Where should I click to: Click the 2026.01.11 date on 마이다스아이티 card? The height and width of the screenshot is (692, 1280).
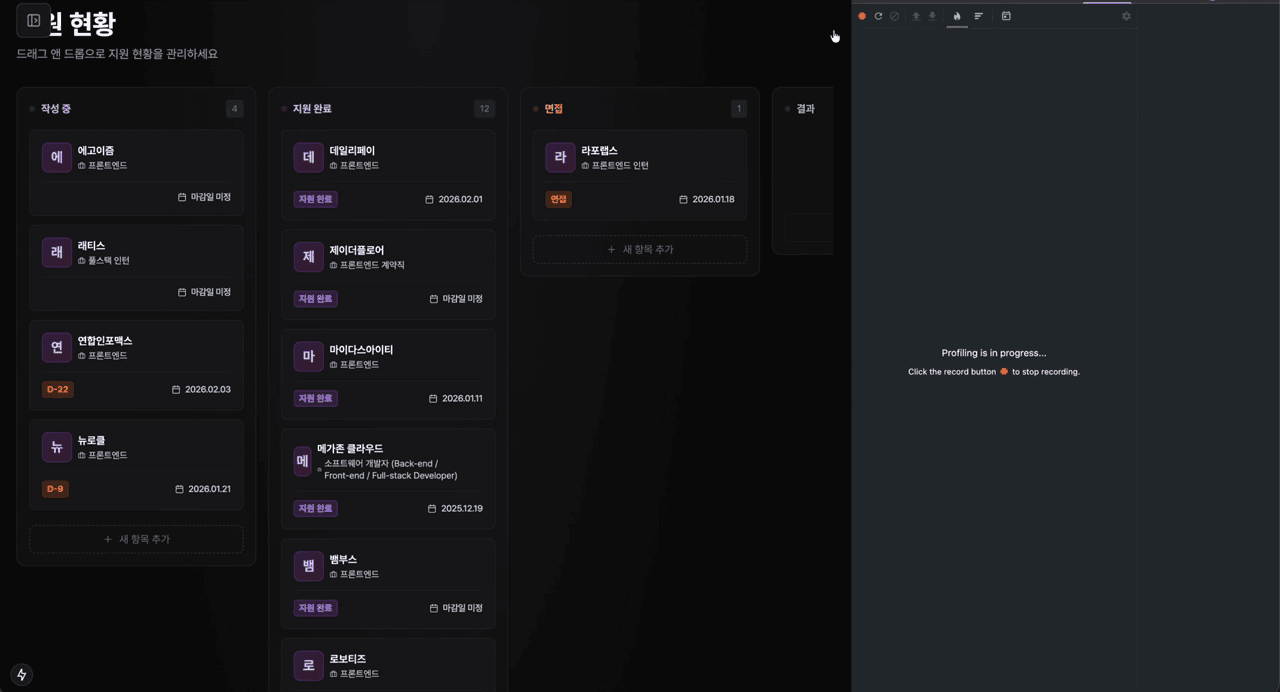click(462, 398)
